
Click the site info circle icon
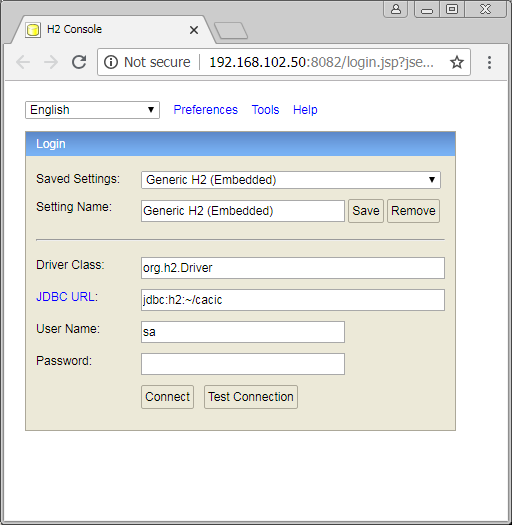pyautogui.click(x=111, y=62)
